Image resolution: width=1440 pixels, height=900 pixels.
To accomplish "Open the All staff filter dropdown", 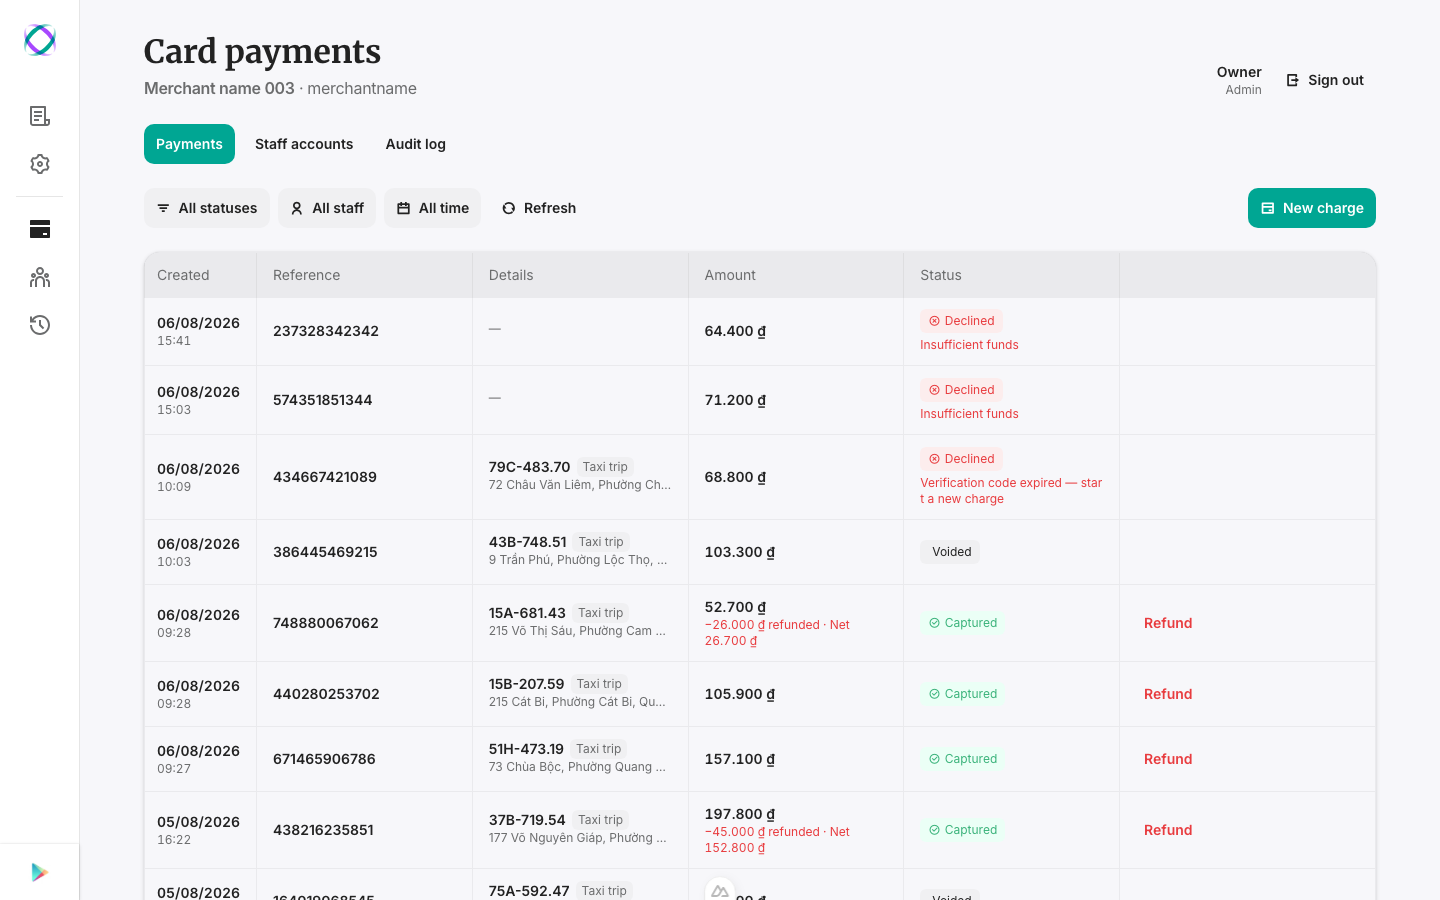I will click(x=327, y=208).
